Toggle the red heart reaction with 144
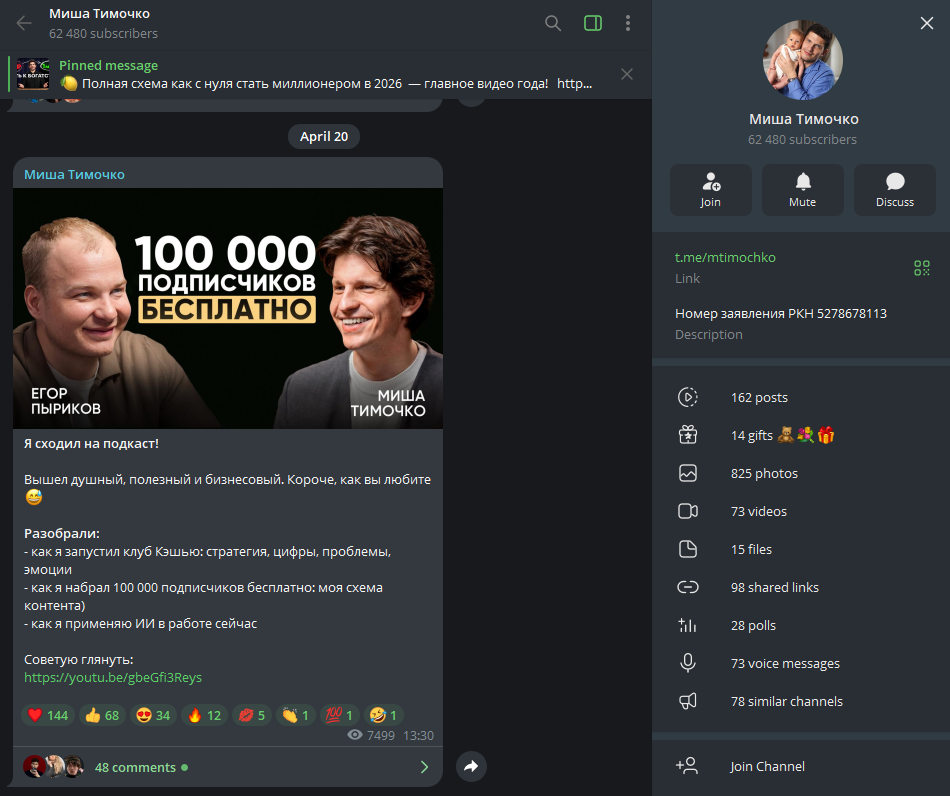950x796 pixels. pyautogui.click(x=48, y=715)
